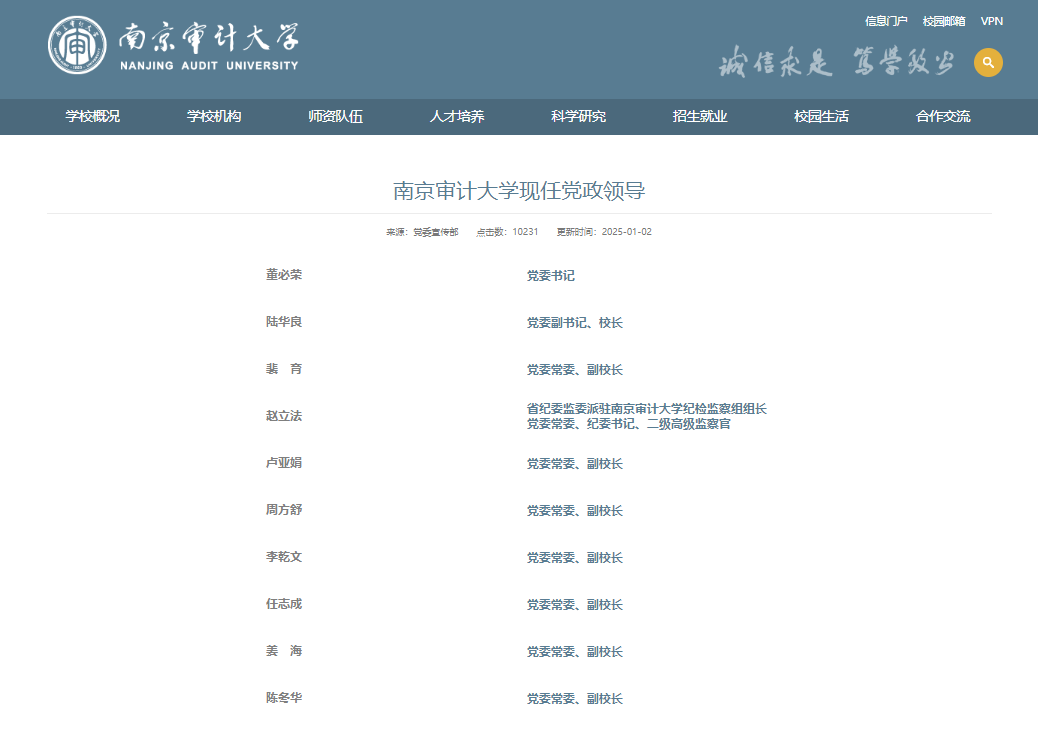
Task: Open the 信息门户 link
Action: pos(886,21)
